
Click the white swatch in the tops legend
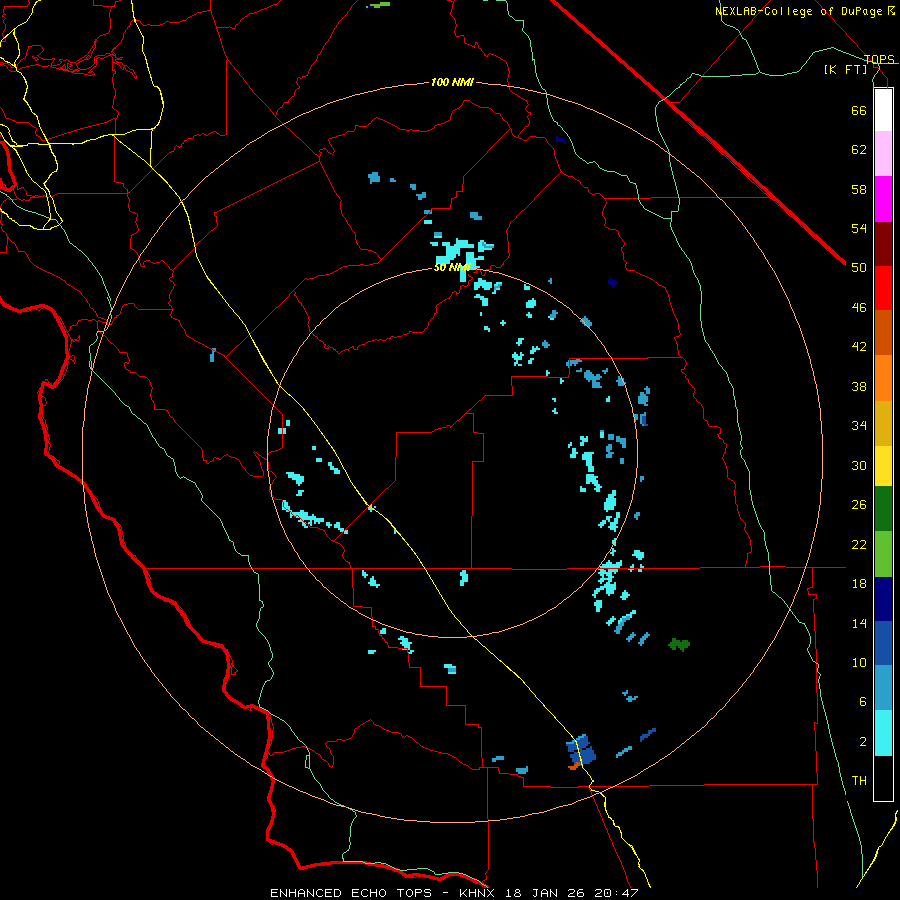(x=883, y=110)
